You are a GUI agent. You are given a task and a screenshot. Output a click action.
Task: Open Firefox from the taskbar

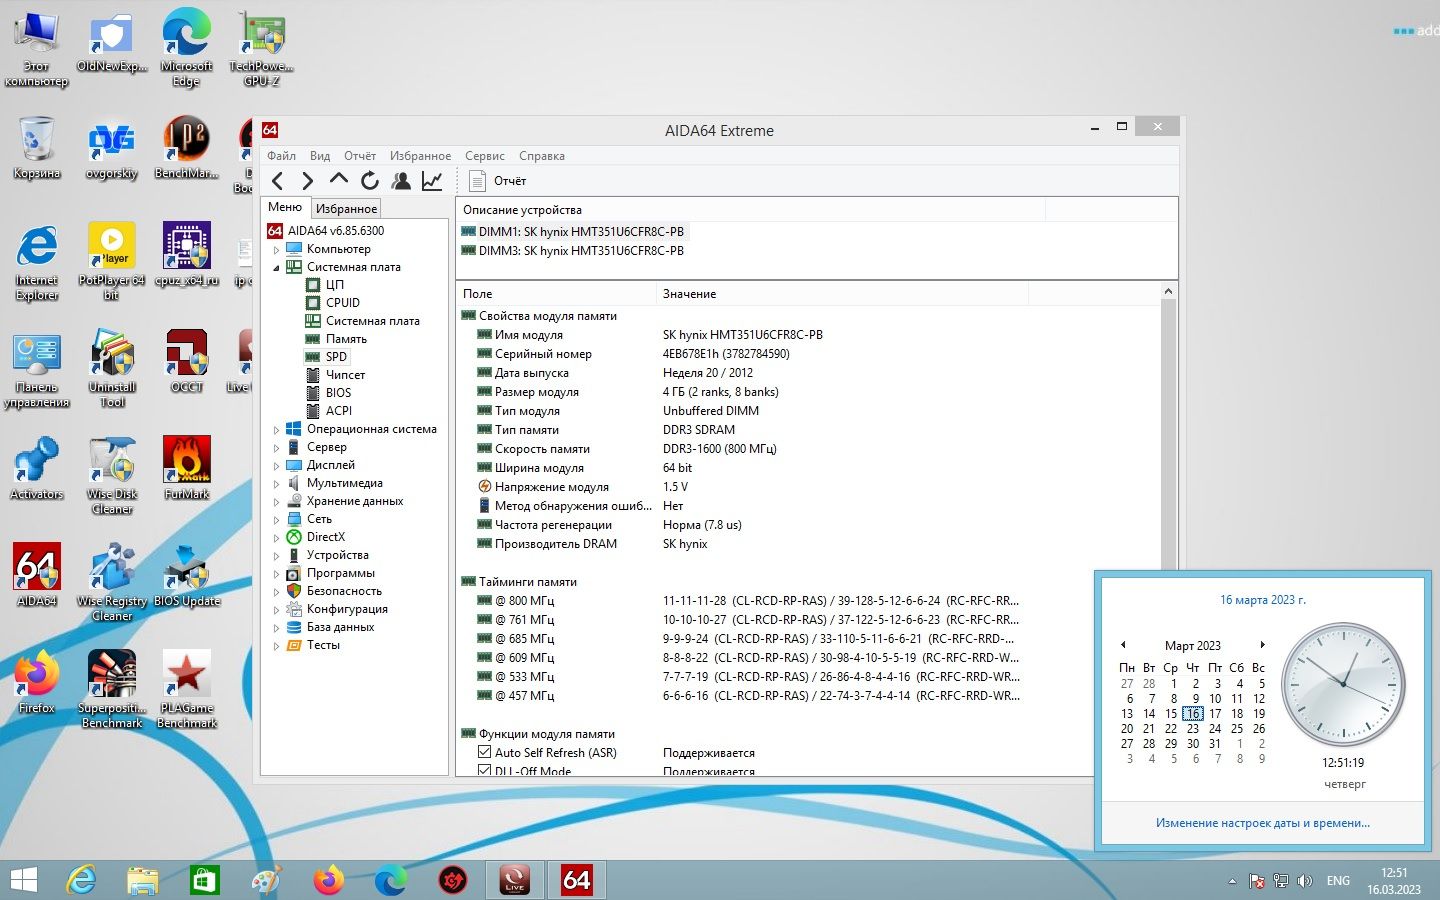pos(328,880)
